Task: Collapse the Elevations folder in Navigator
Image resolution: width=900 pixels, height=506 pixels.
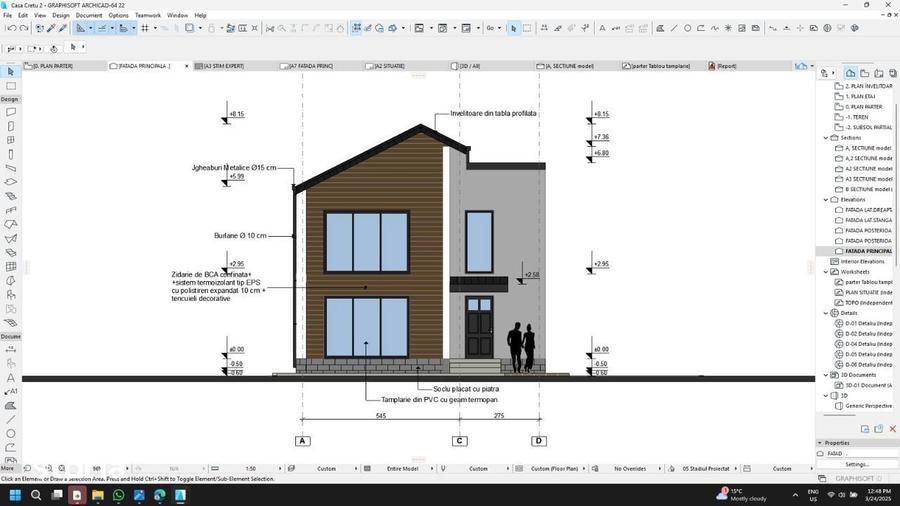Action: click(x=826, y=200)
